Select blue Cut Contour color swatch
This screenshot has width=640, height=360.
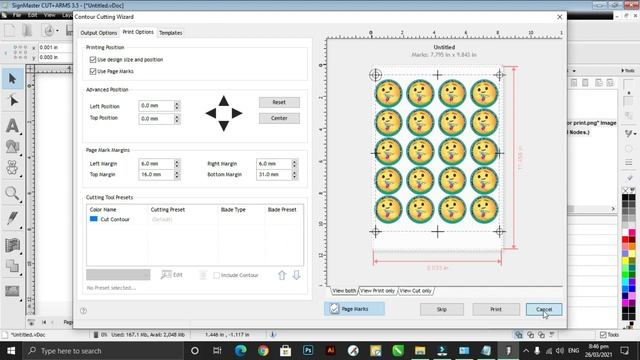coord(93,219)
